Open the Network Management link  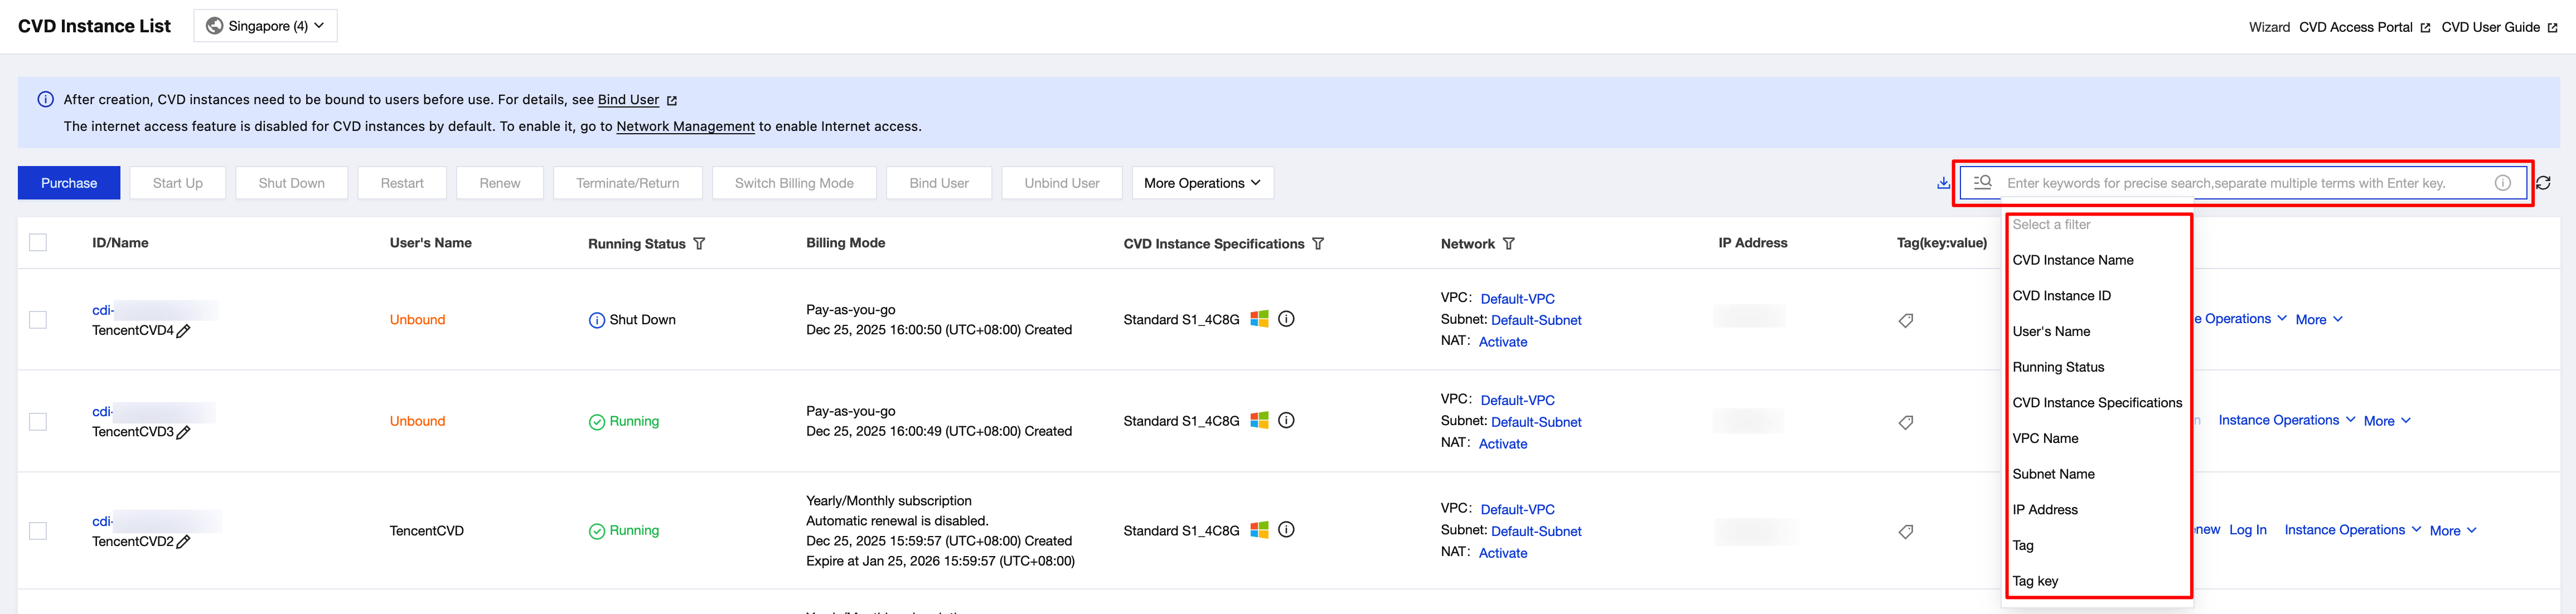[685, 127]
